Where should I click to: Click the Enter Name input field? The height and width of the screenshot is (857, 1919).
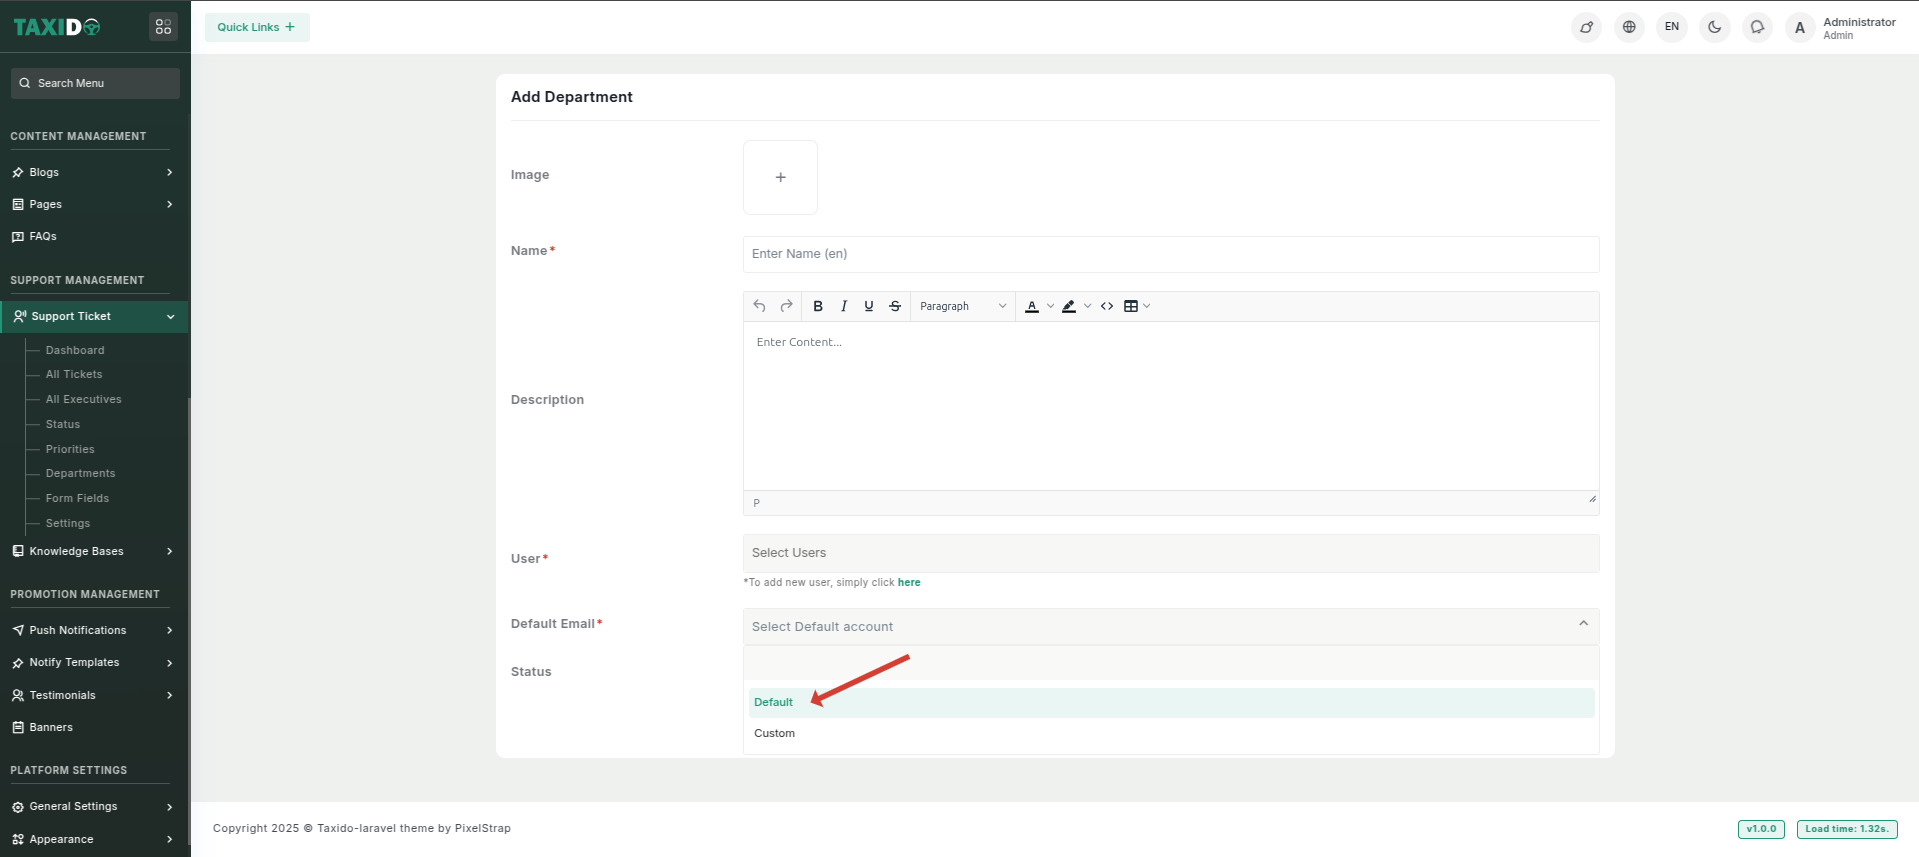(1170, 254)
